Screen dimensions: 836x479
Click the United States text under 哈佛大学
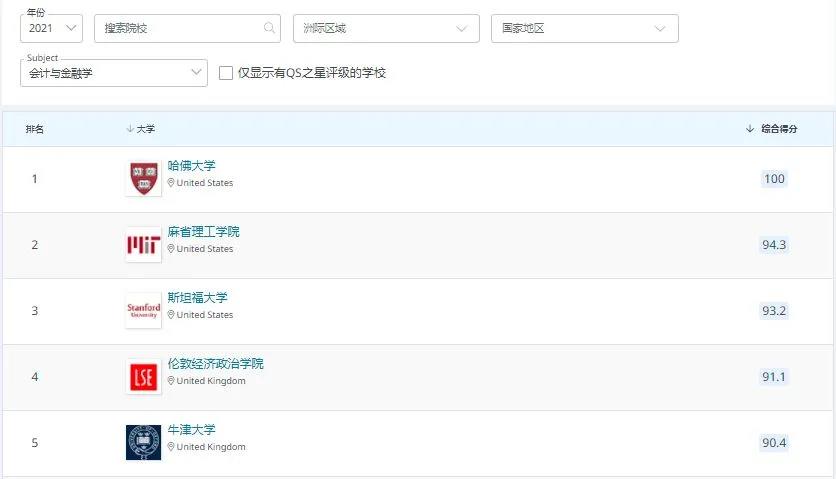tap(205, 182)
